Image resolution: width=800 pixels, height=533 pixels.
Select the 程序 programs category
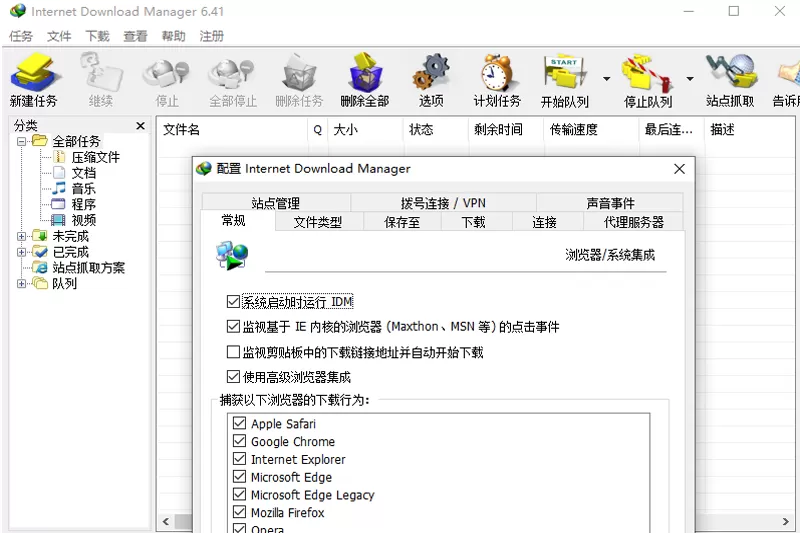point(84,205)
